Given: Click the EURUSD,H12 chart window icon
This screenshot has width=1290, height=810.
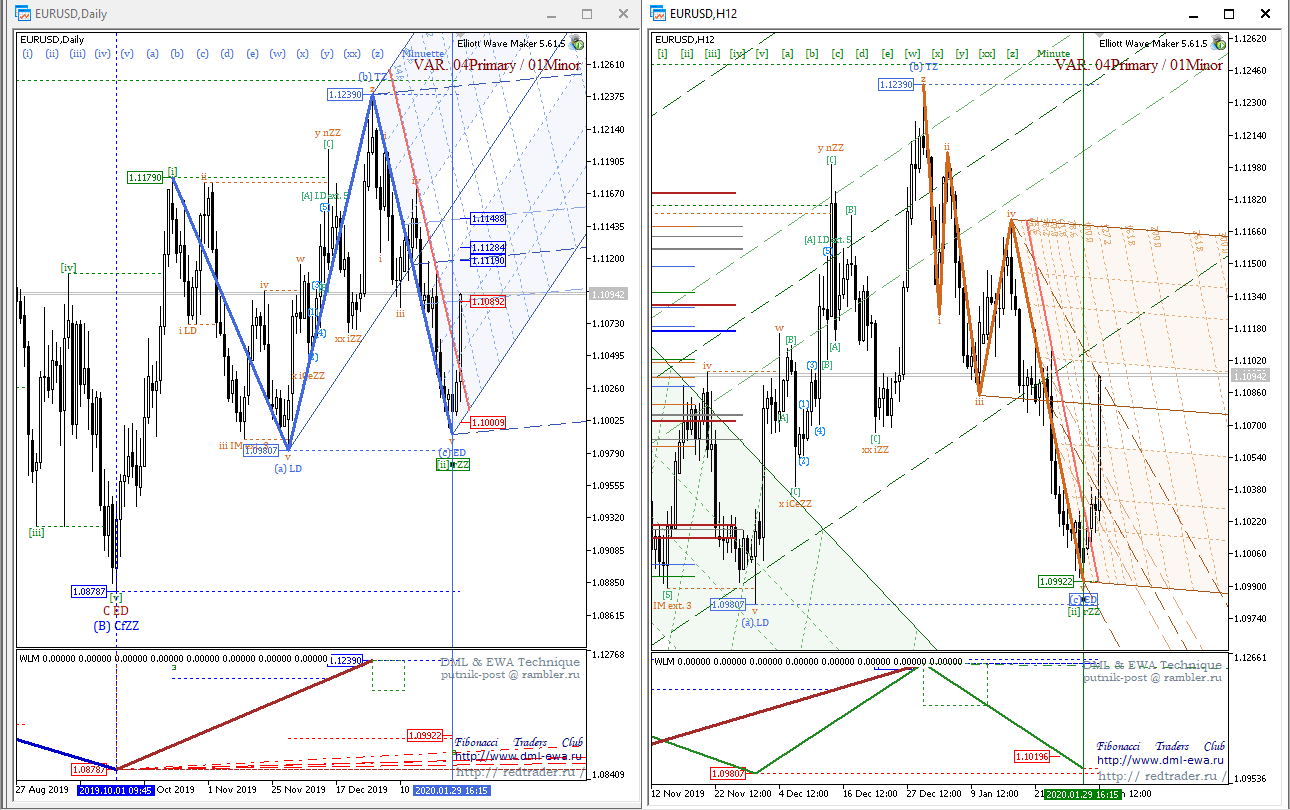Looking at the screenshot, I should click(x=658, y=13).
